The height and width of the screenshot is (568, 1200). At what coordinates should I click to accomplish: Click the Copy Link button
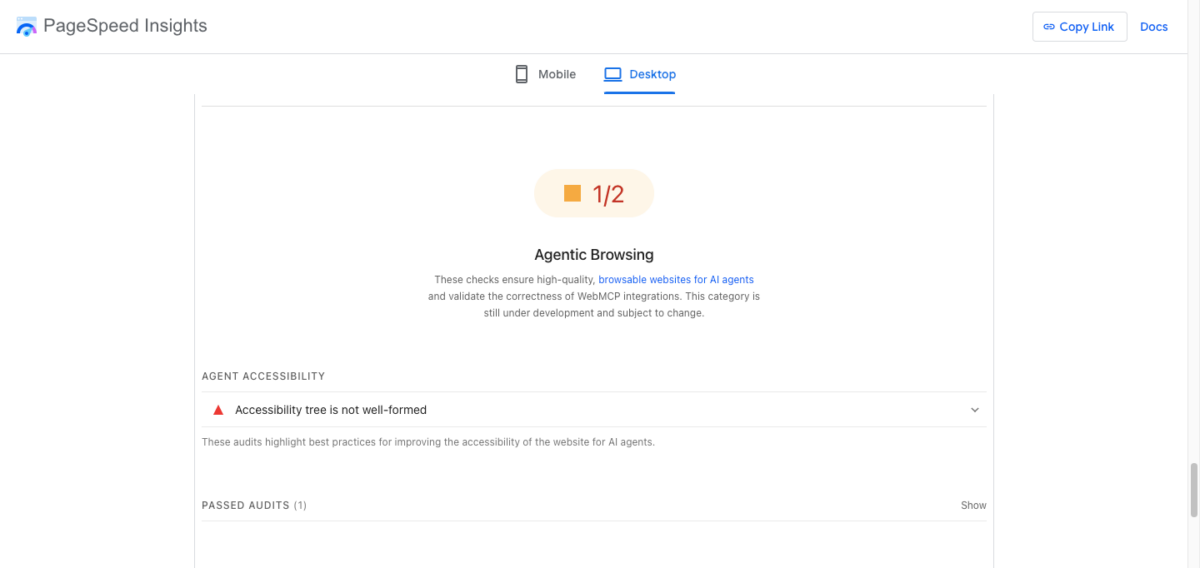[x=1079, y=27]
